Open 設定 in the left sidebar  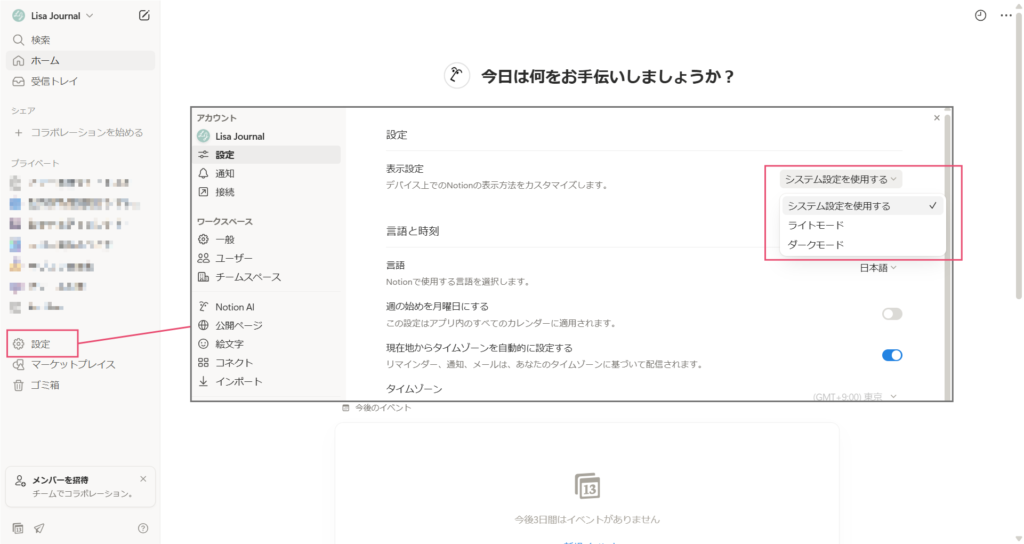pyautogui.click(x=42, y=344)
